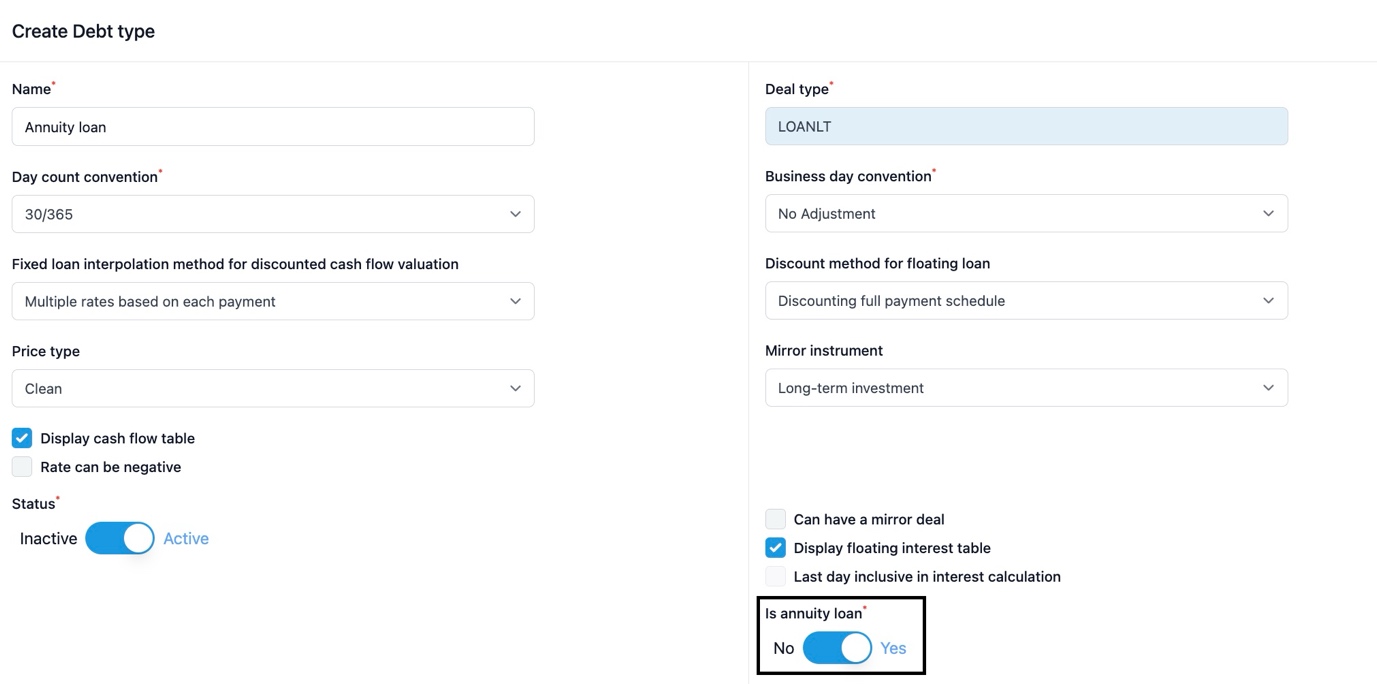The width and height of the screenshot is (1377, 684).
Task: Click the Display floating interest table label
Action: (x=892, y=548)
